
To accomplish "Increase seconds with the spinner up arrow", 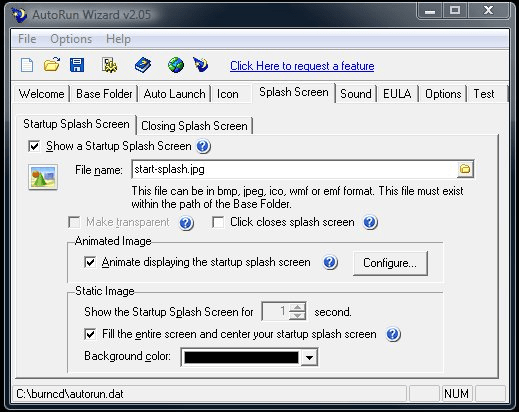I will click(x=297, y=307).
